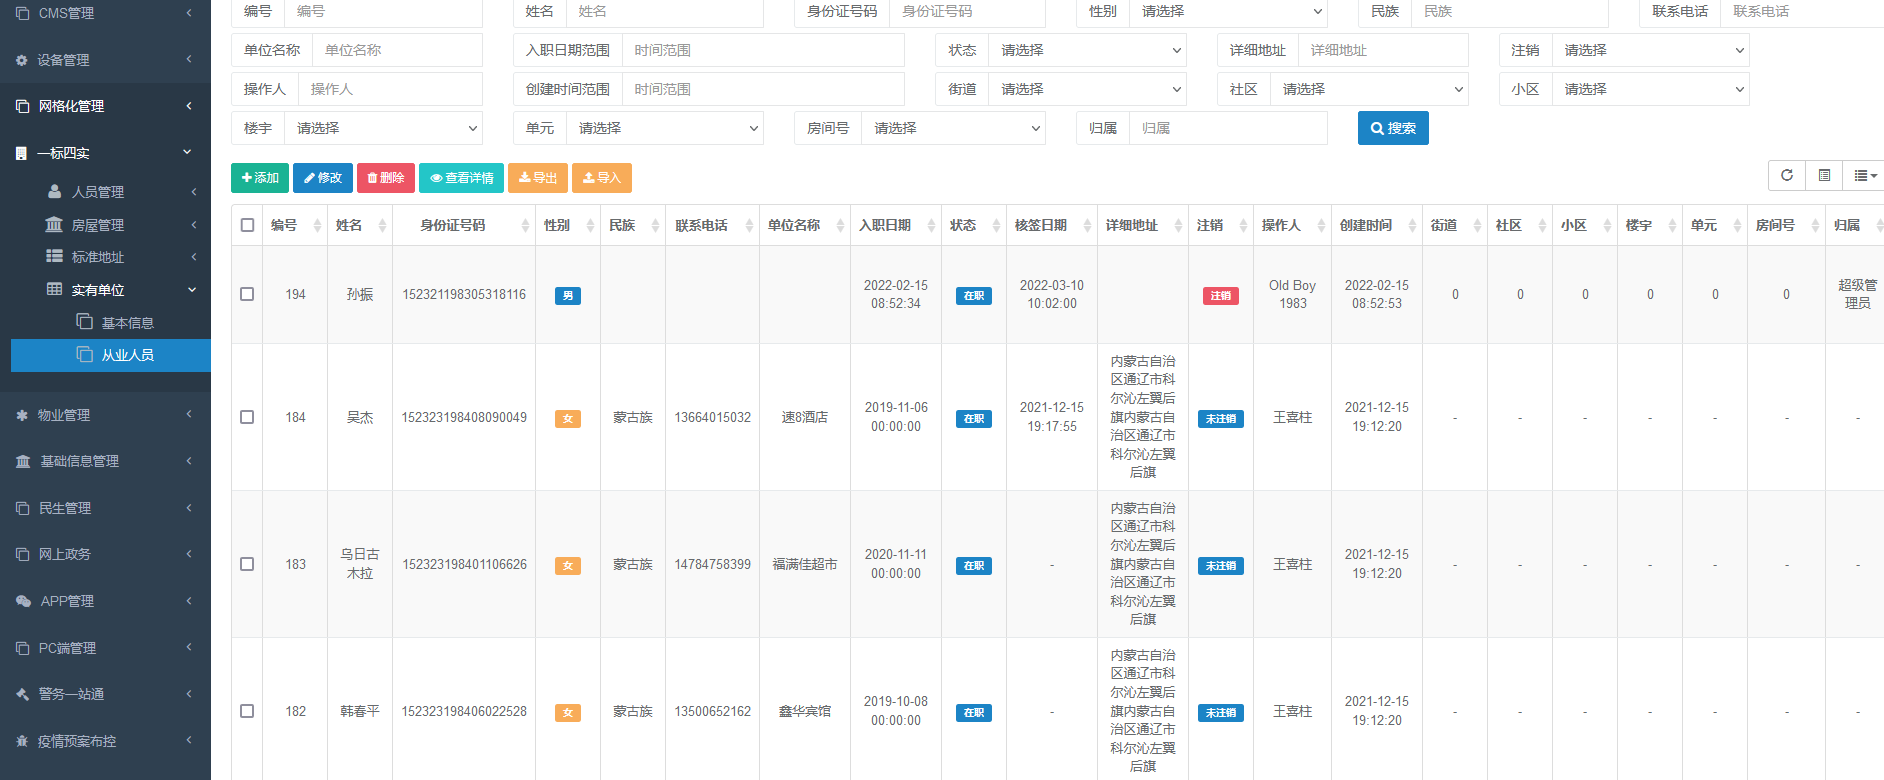Image resolution: width=1884 pixels, height=780 pixels.
Task: Sort by the 入职日期 column arrows
Action: [931, 226]
